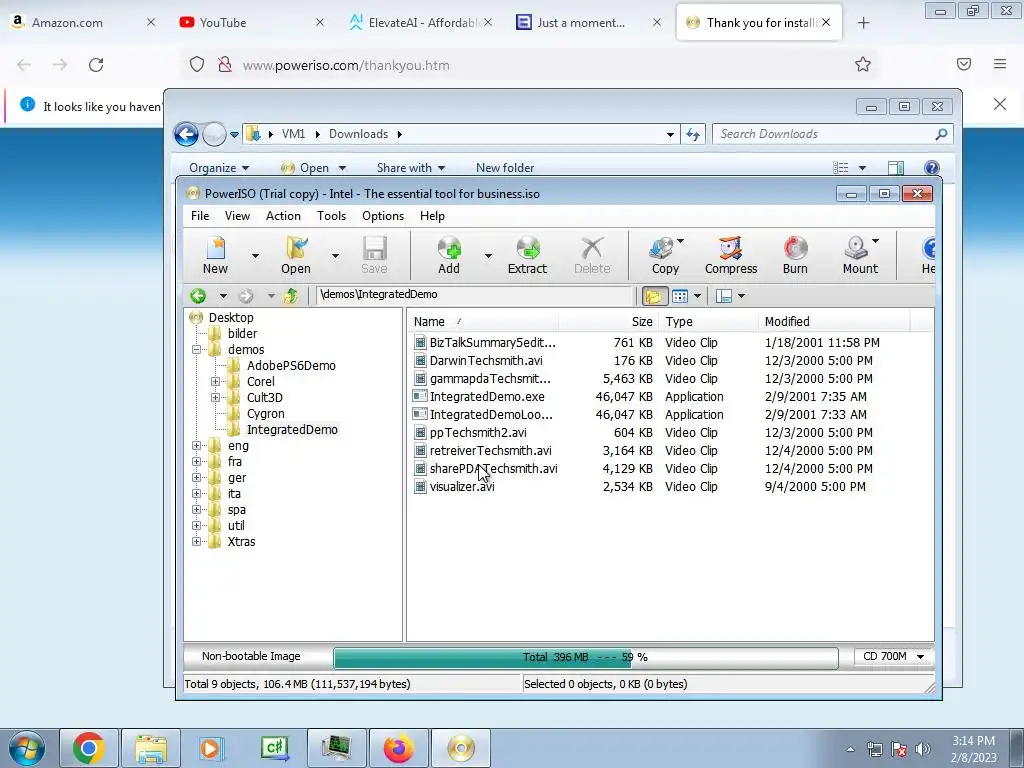
Task: Expand the Xtras folder tree node
Action: click(x=196, y=541)
